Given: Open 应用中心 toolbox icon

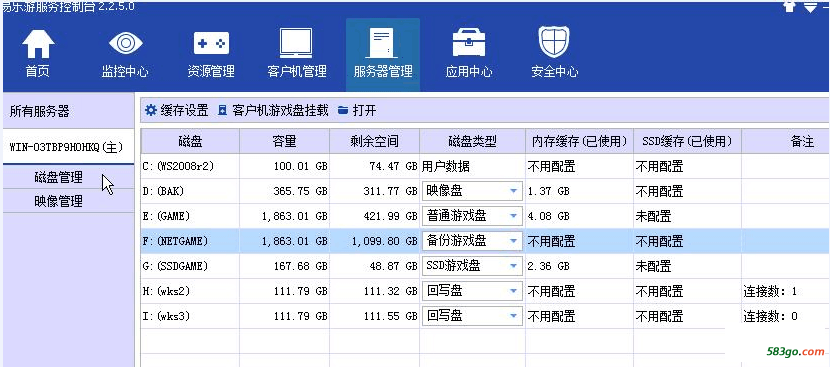Looking at the screenshot, I should coord(468,54).
